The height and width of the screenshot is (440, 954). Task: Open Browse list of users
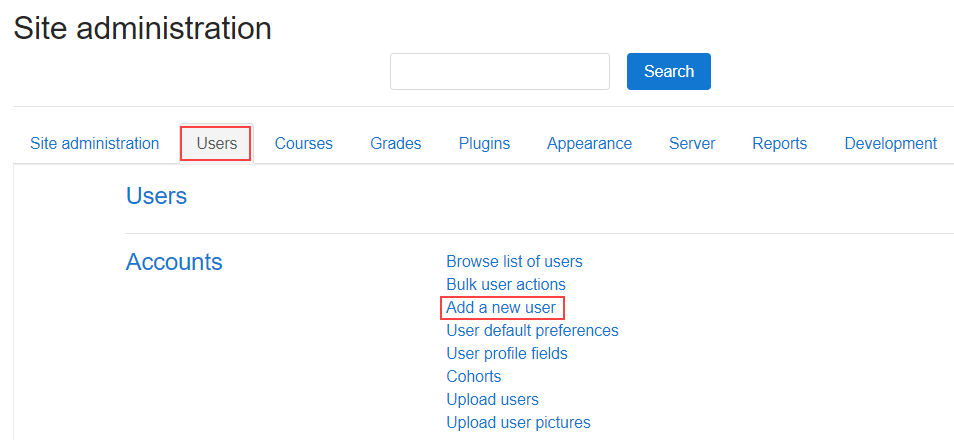pos(514,262)
